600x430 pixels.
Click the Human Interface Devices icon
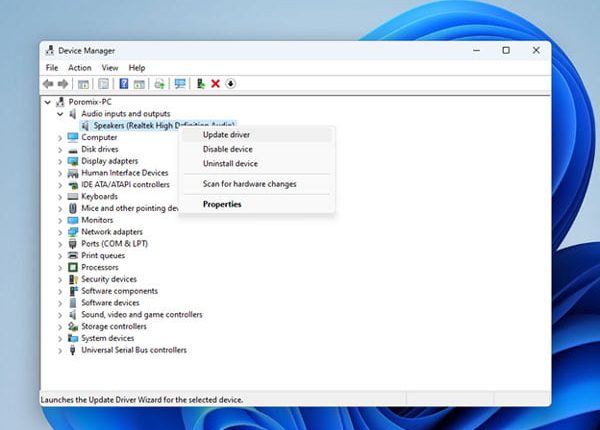[x=73, y=173]
